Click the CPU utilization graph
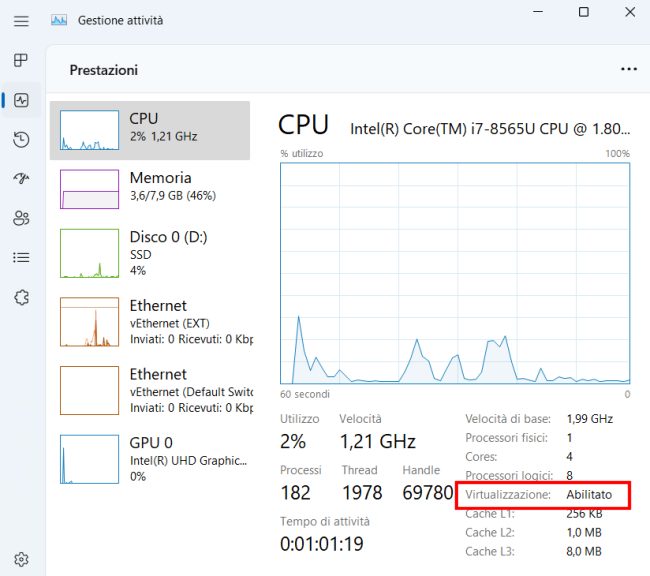The height and width of the screenshot is (576, 650). click(455, 273)
